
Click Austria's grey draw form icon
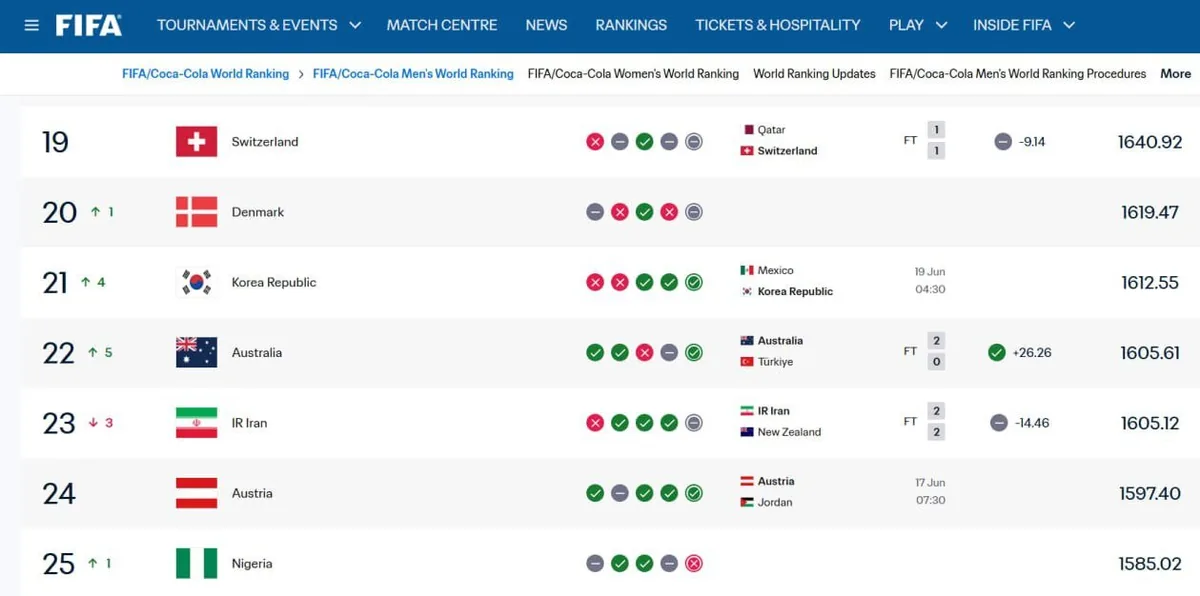click(620, 493)
